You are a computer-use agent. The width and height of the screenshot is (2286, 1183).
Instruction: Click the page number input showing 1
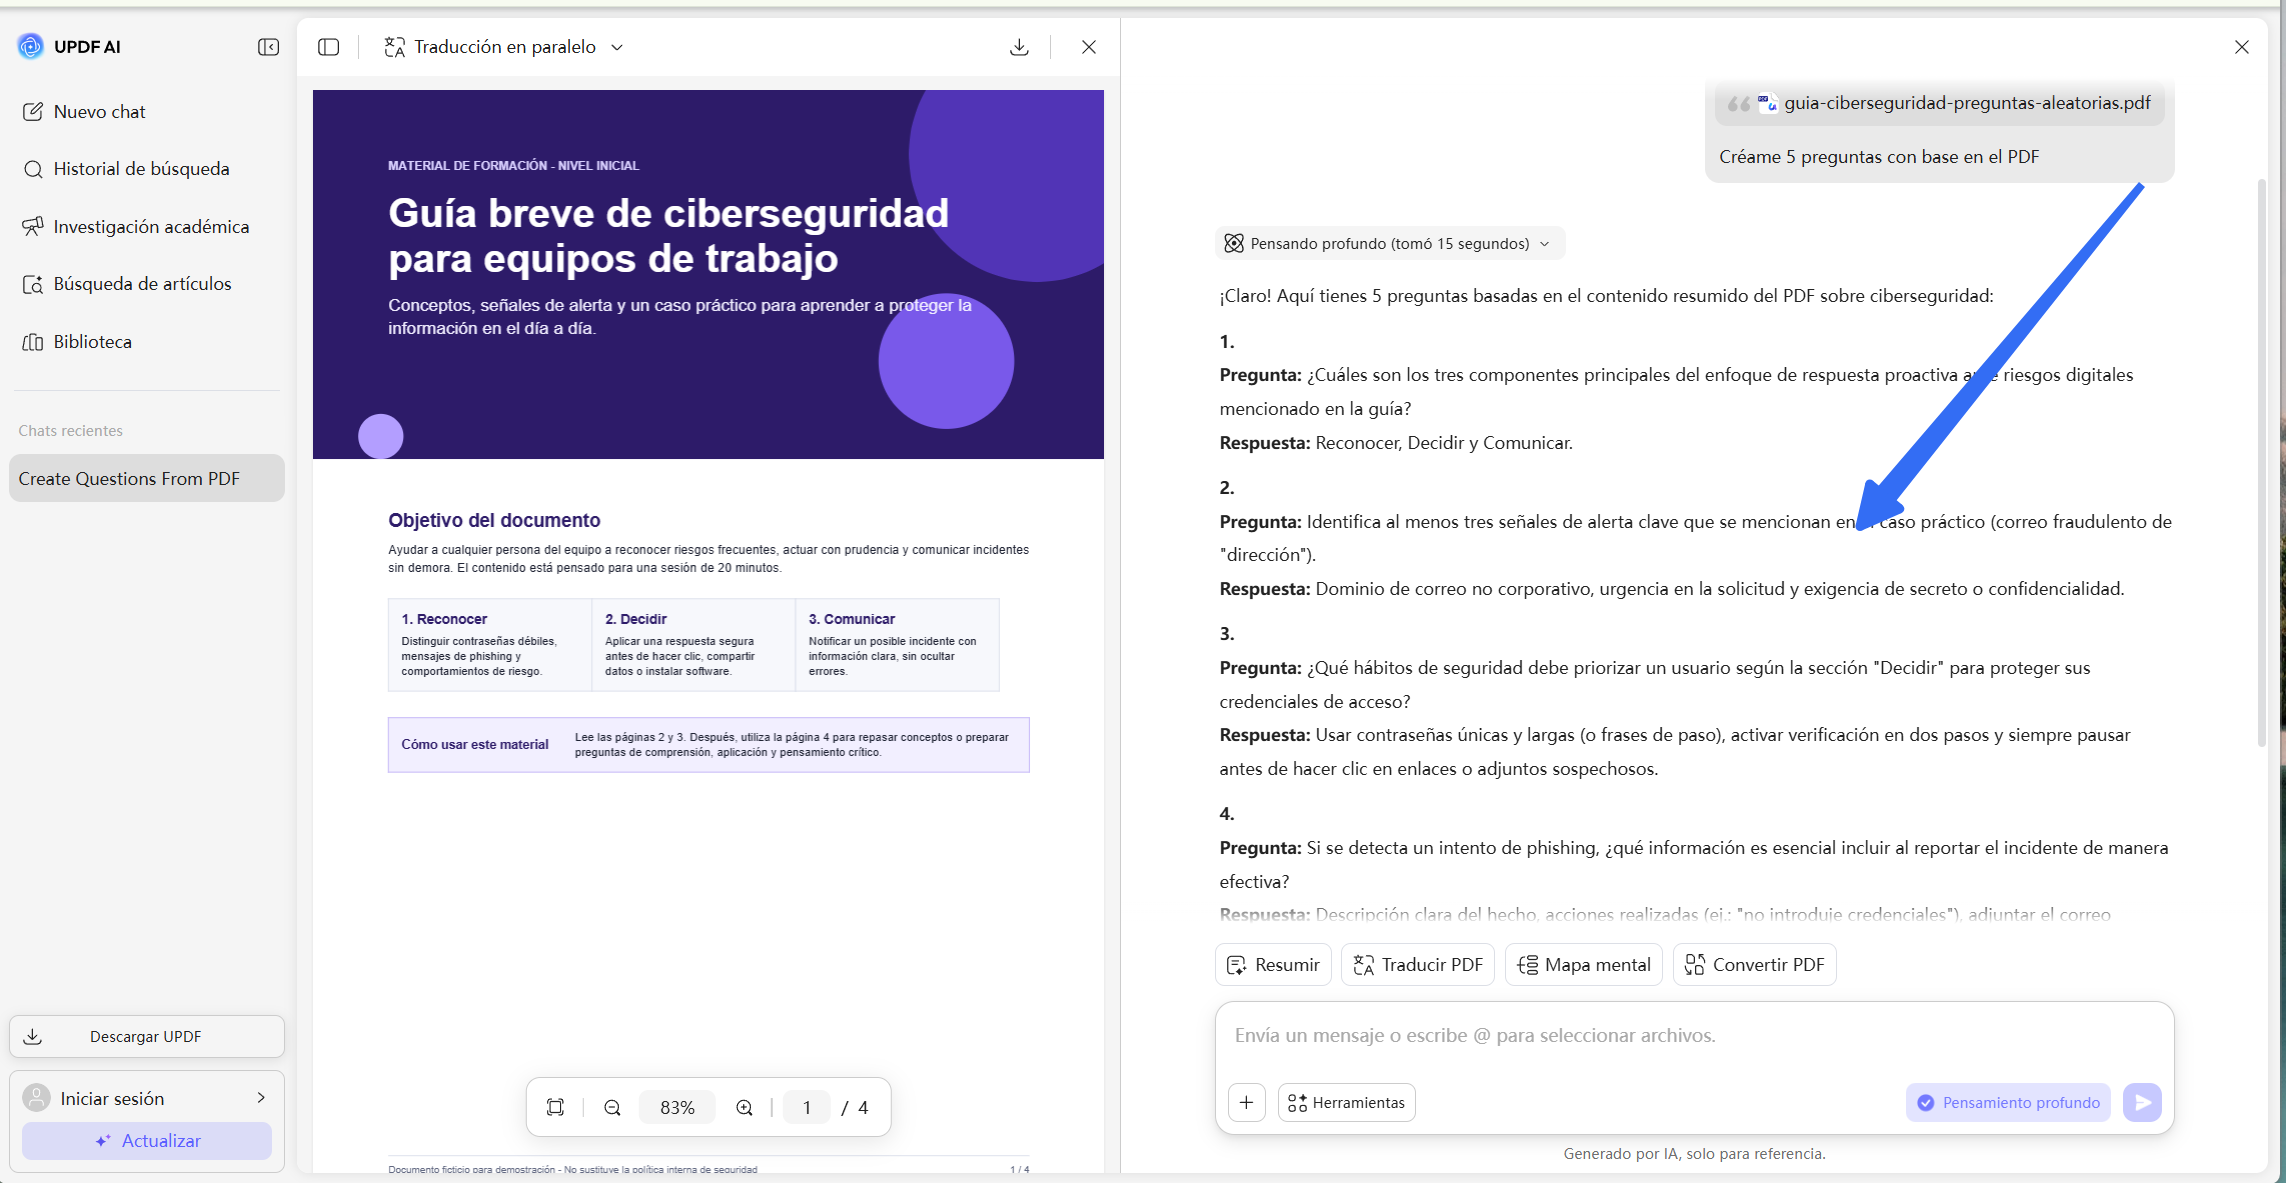(807, 1108)
